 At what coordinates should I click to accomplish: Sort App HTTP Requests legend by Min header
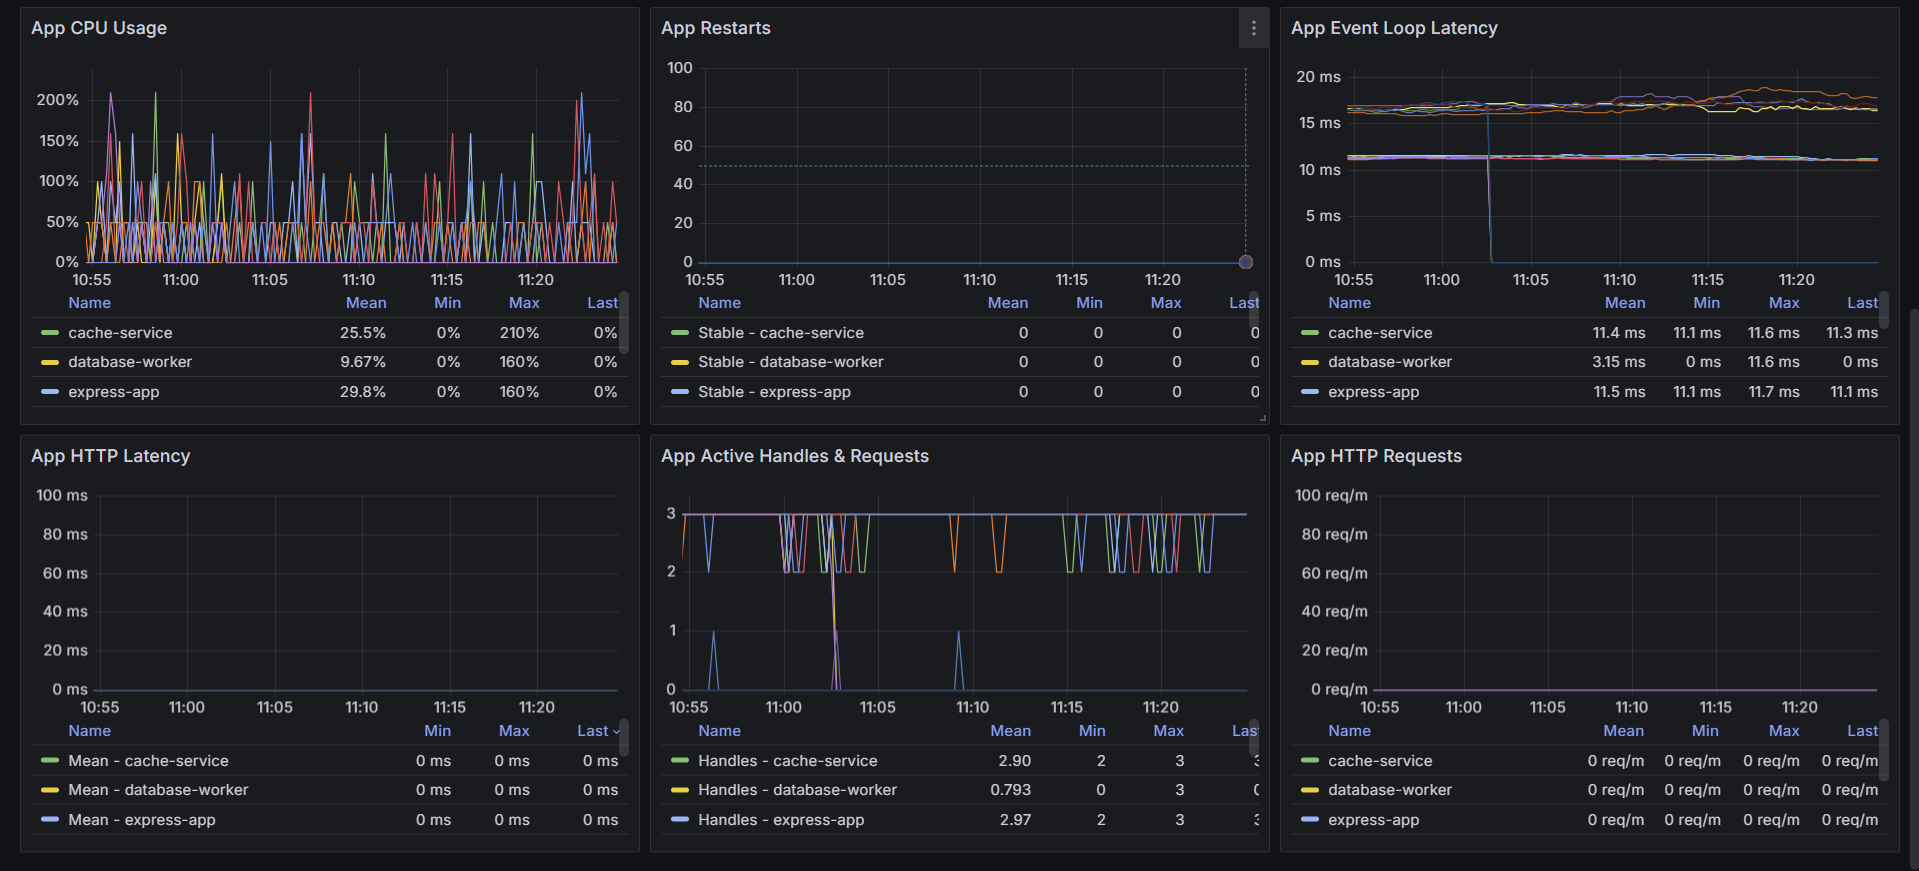click(1705, 731)
